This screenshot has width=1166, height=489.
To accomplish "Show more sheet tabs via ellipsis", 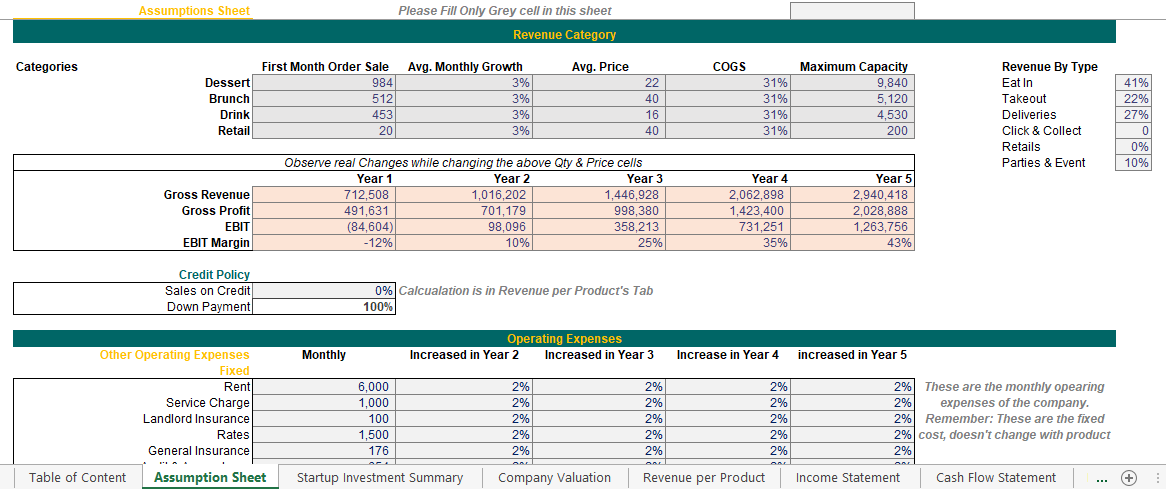I will (x=1102, y=477).
